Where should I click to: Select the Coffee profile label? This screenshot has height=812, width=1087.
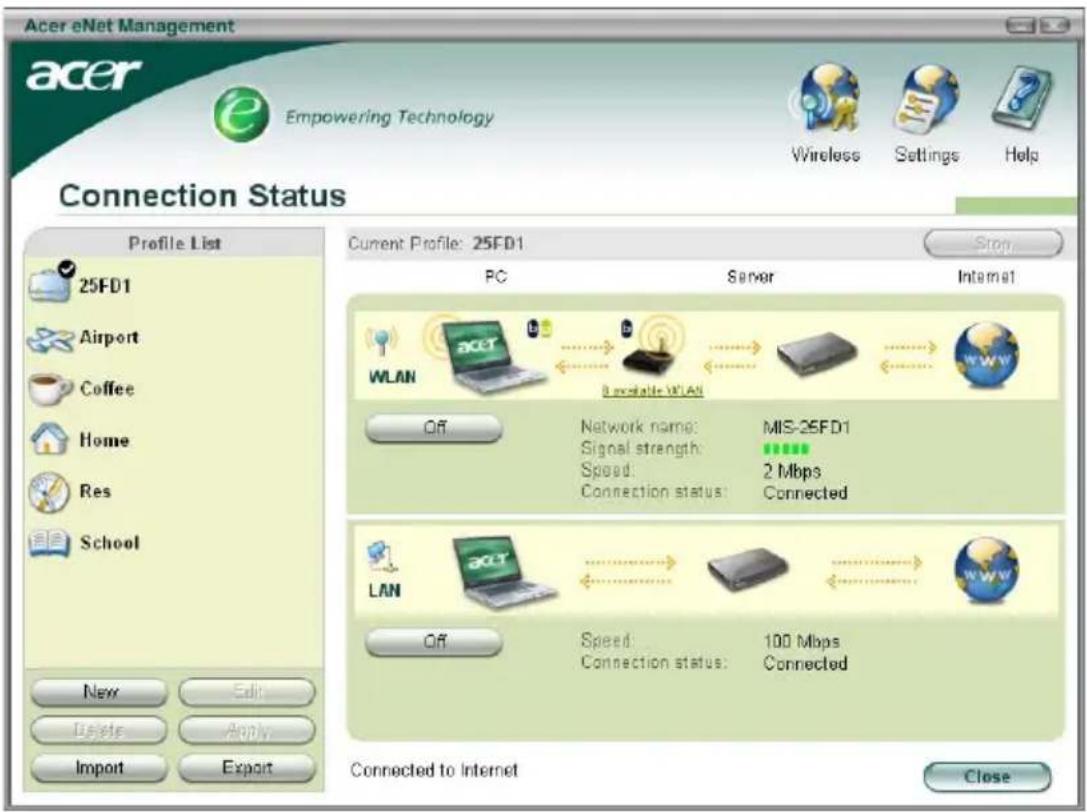point(107,388)
